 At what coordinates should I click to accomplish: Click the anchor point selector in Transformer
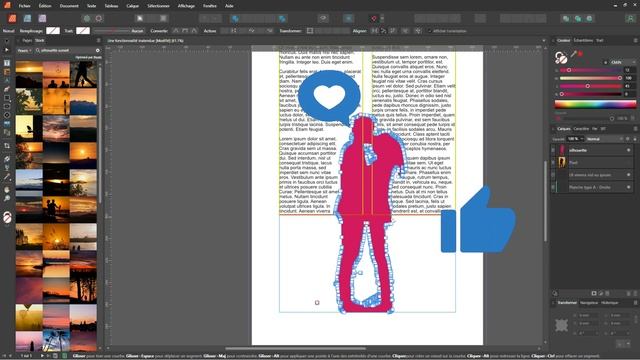pos(562,325)
